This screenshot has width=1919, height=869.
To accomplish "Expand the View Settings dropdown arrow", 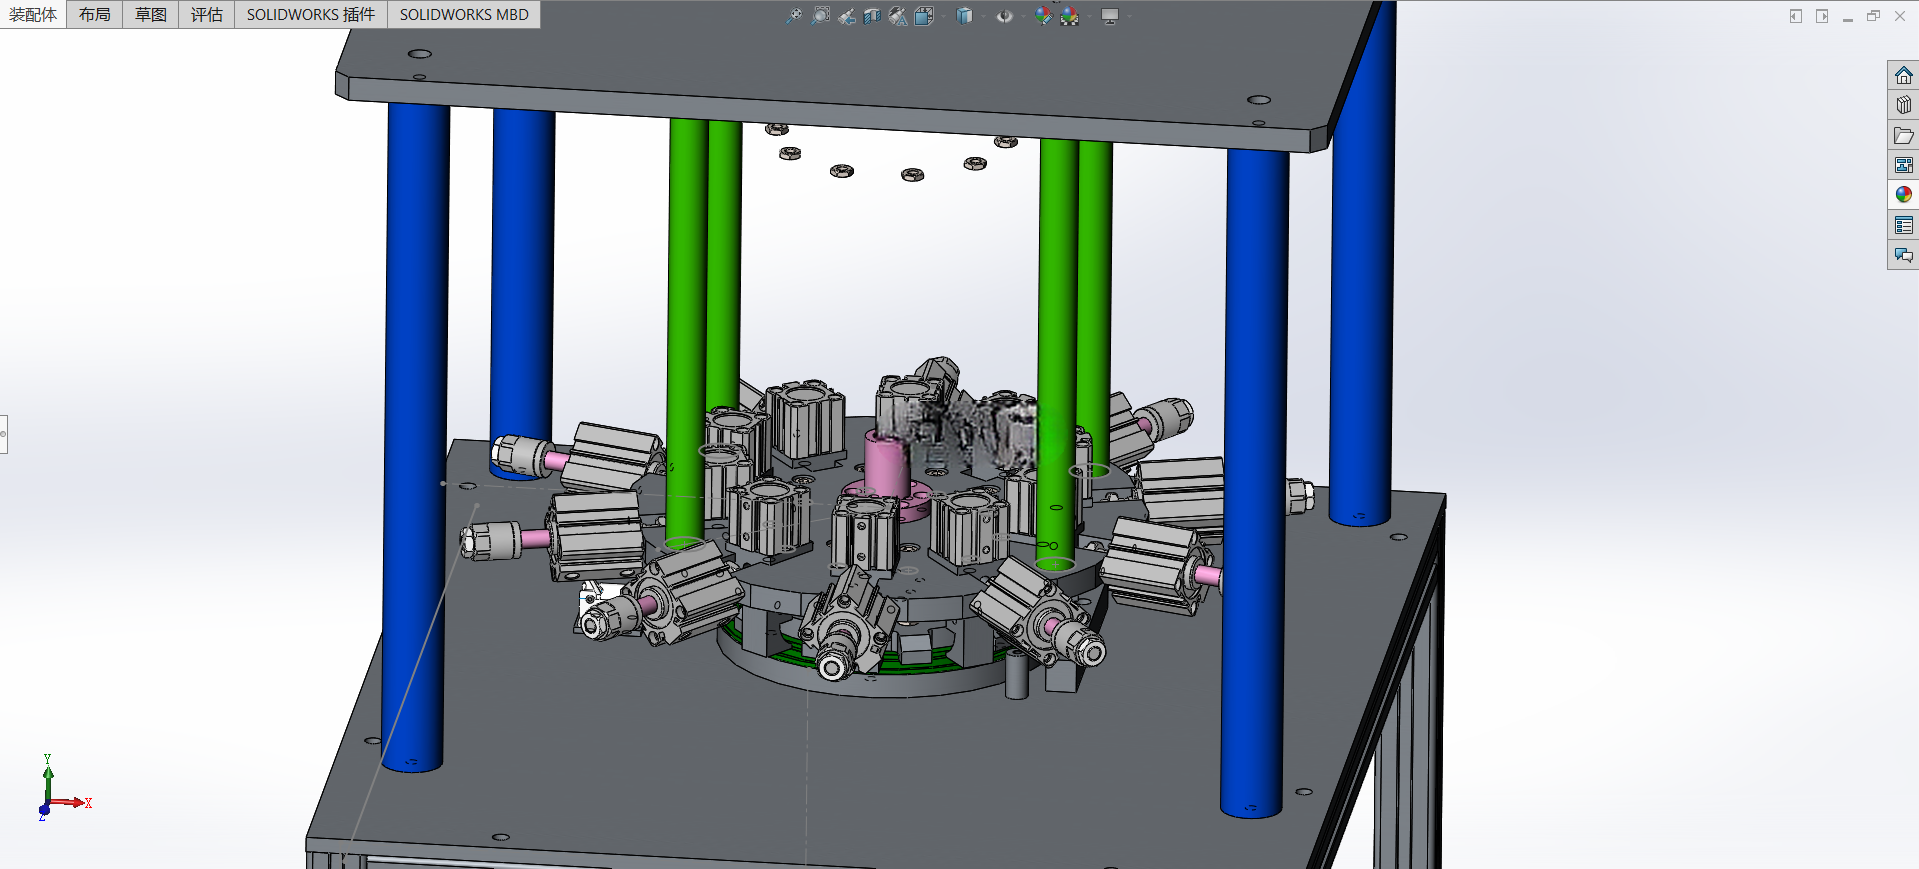I will tap(1129, 17).
